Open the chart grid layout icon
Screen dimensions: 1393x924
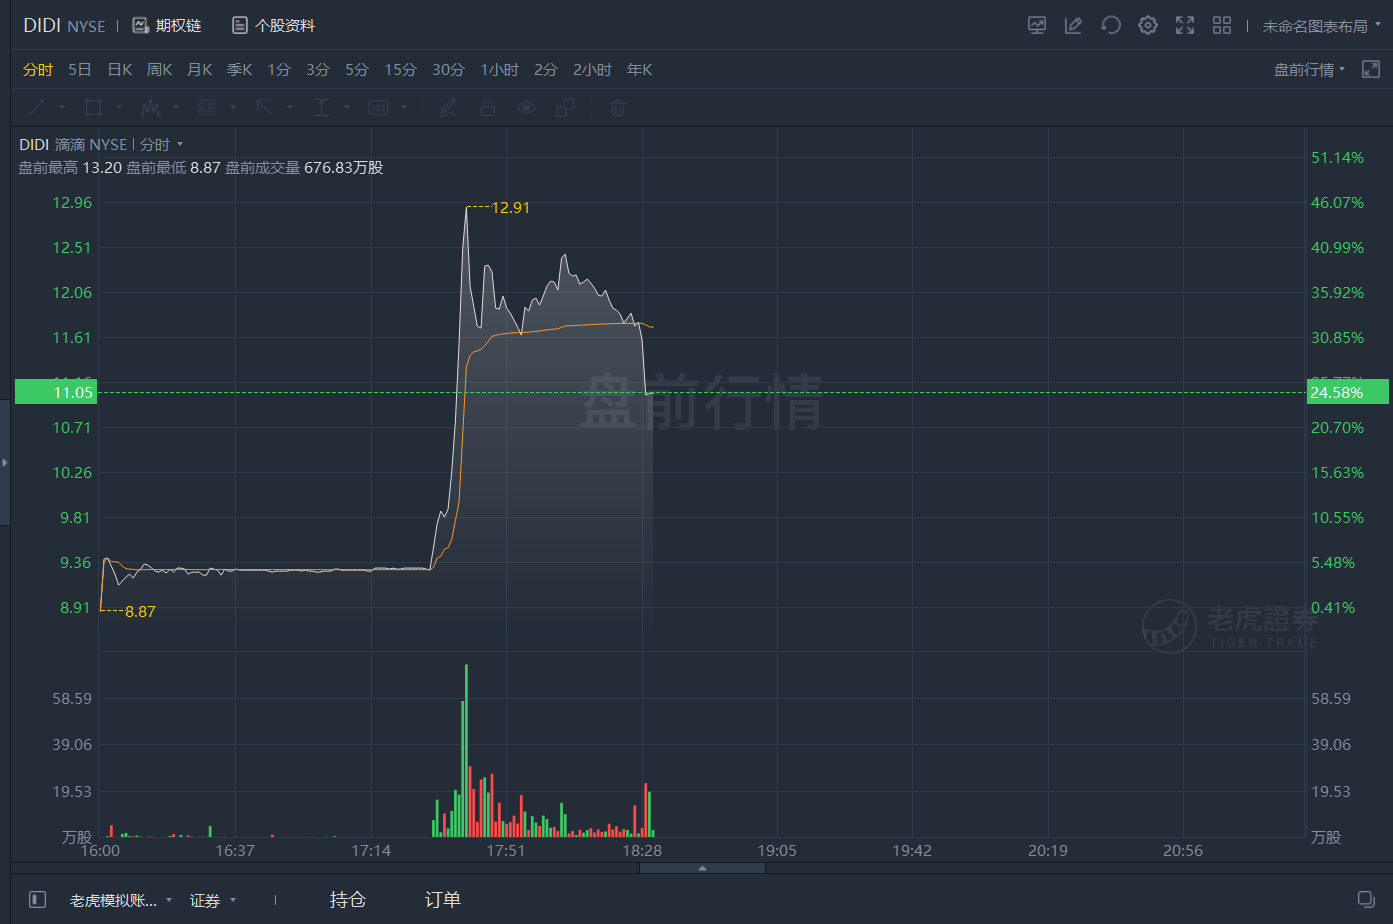pos(1222,26)
